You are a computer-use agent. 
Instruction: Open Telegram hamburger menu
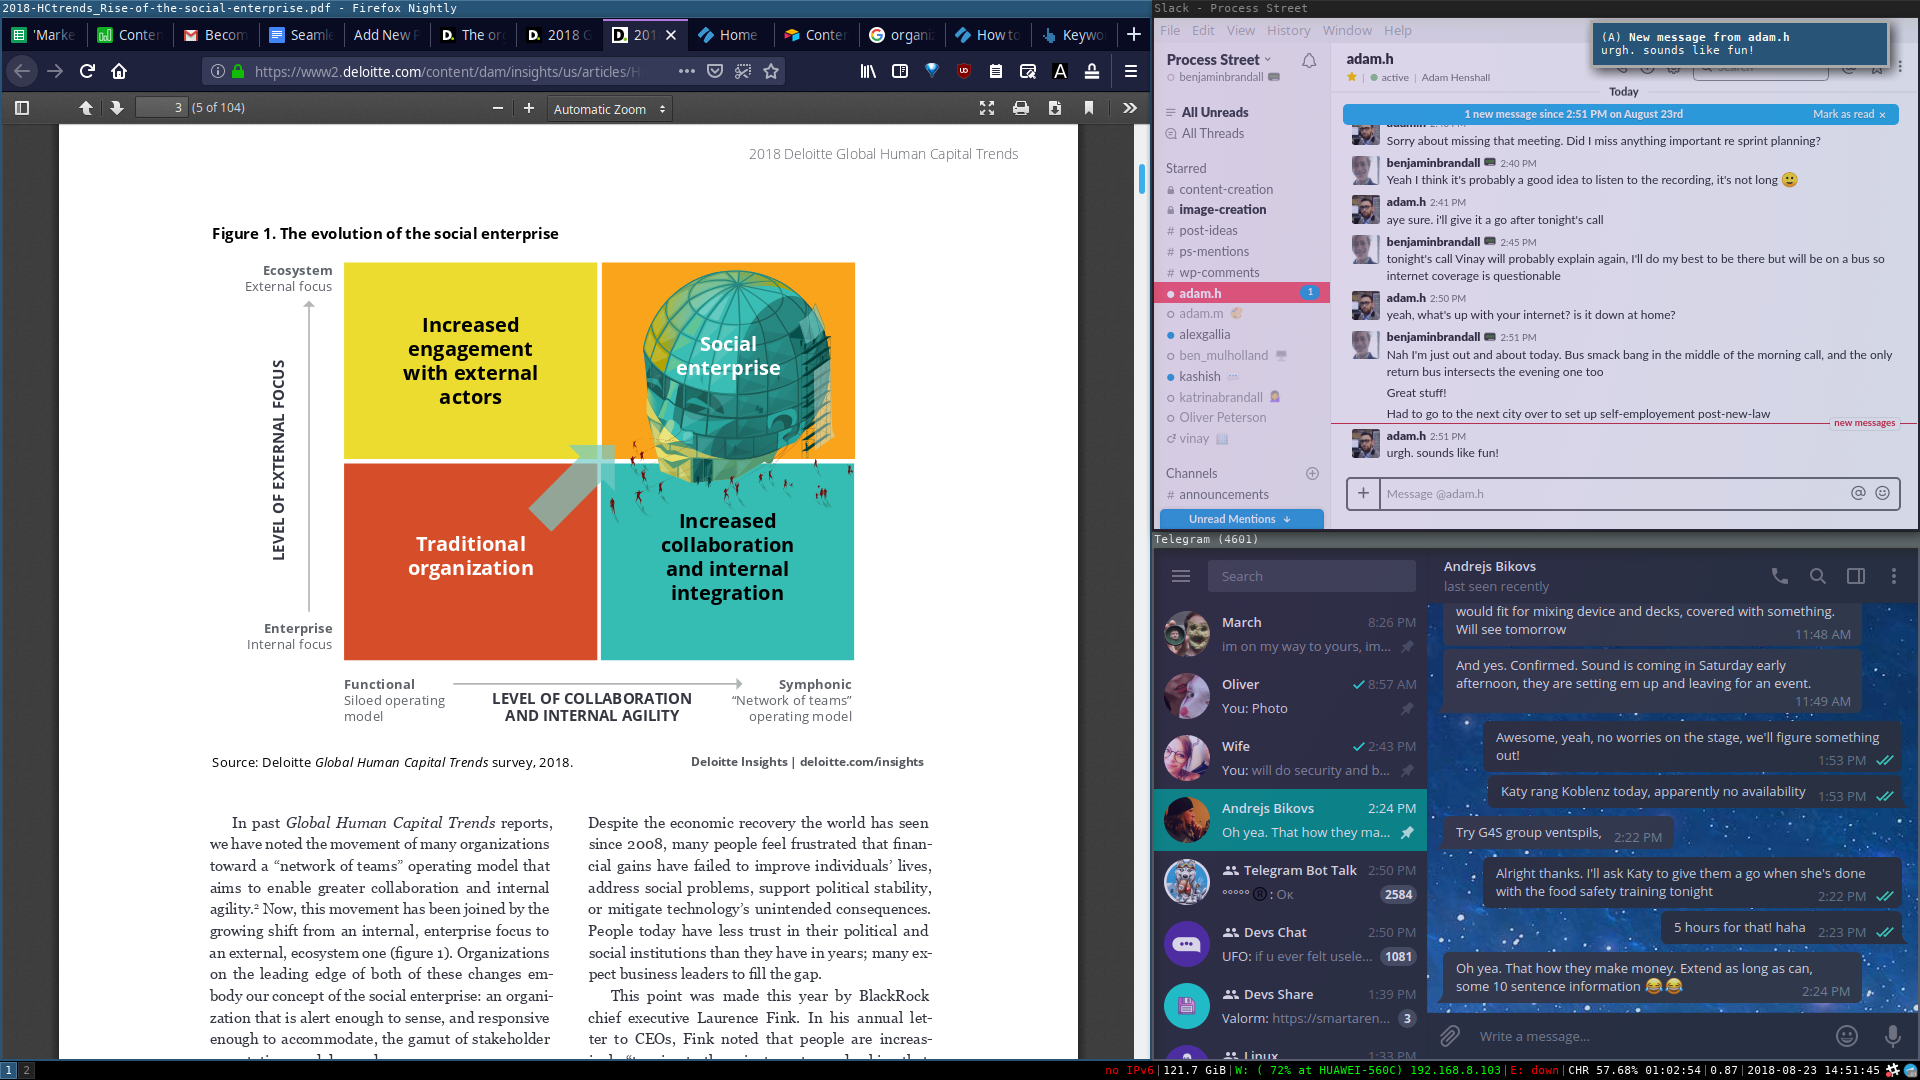click(1180, 576)
